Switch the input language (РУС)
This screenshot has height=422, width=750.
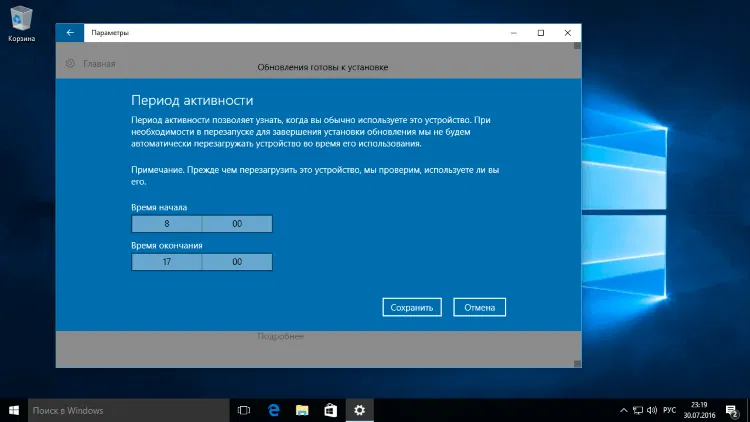tap(670, 410)
